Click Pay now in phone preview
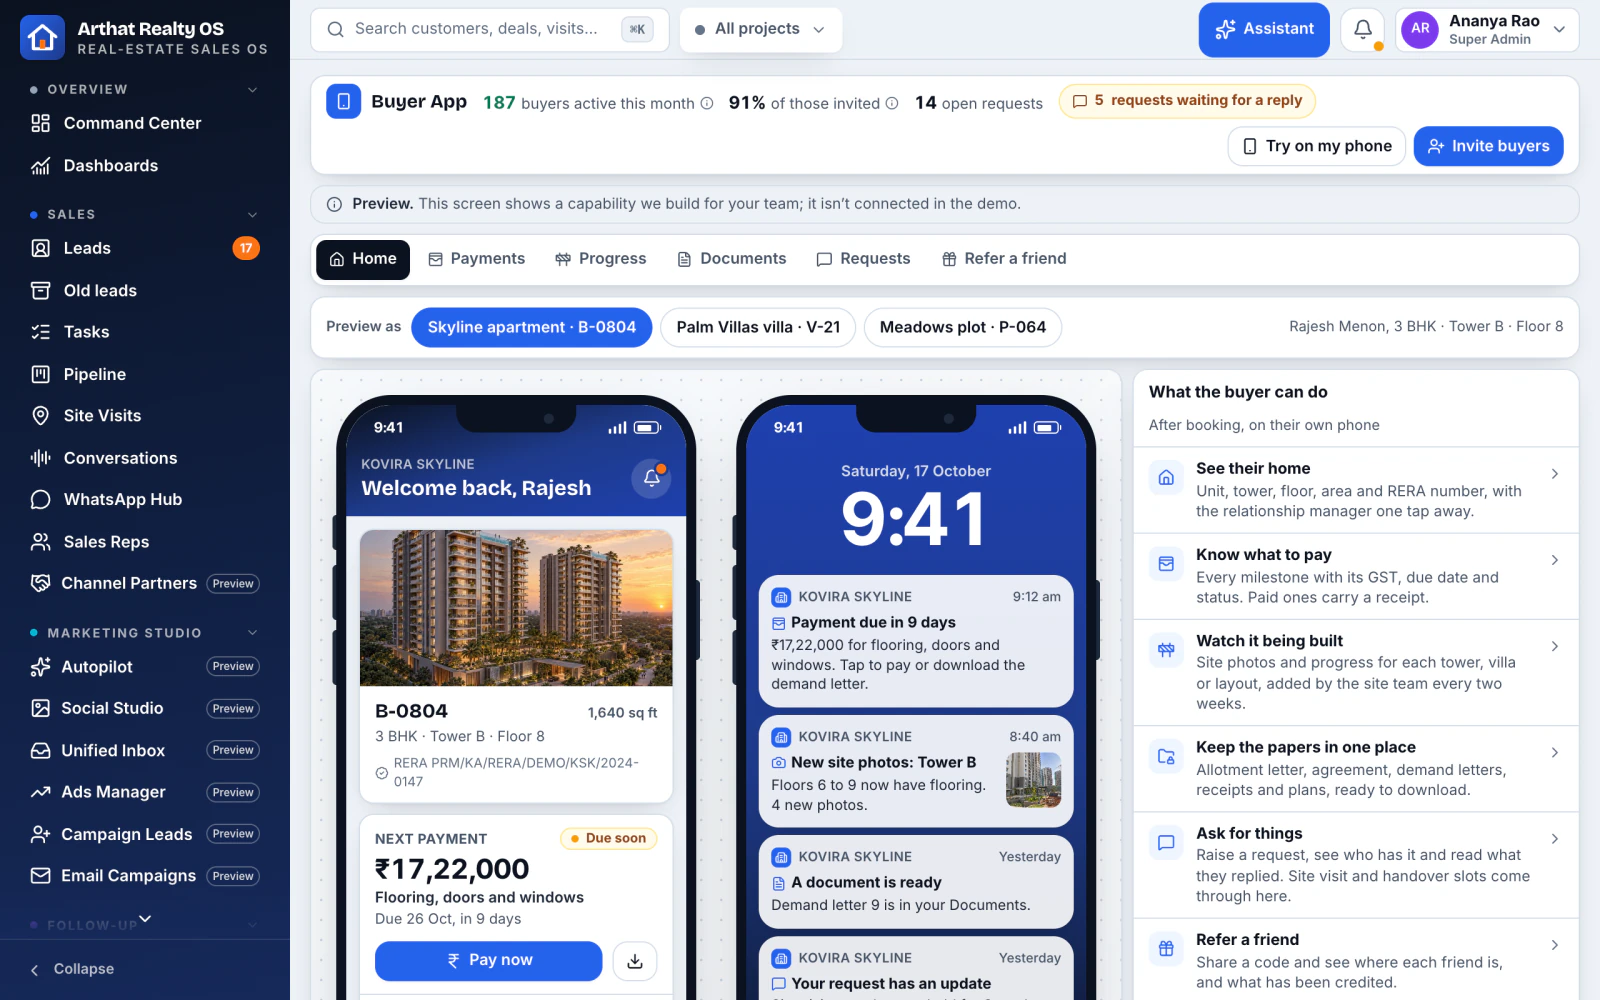The image size is (1600, 1000). pos(488,961)
